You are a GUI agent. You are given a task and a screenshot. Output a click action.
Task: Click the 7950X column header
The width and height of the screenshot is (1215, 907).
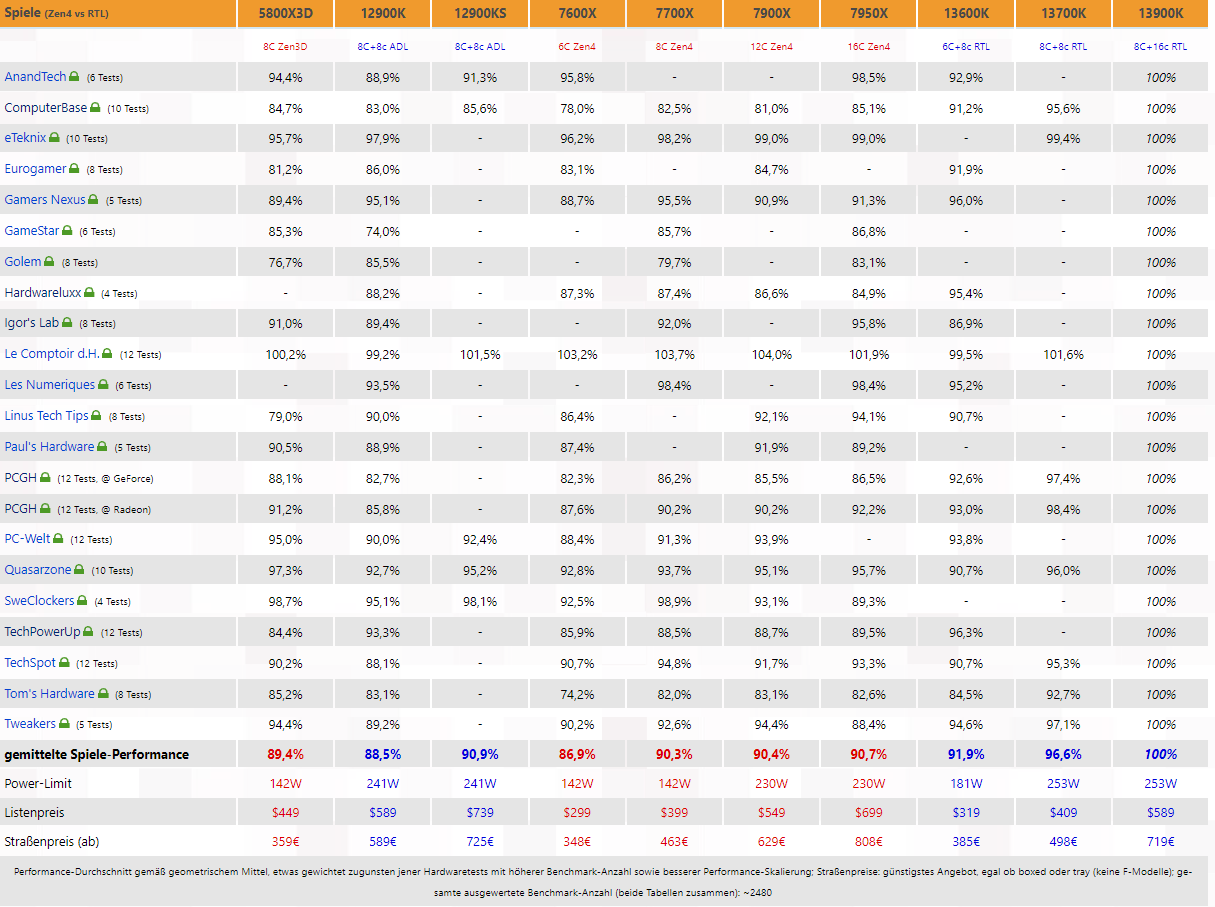point(868,13)
